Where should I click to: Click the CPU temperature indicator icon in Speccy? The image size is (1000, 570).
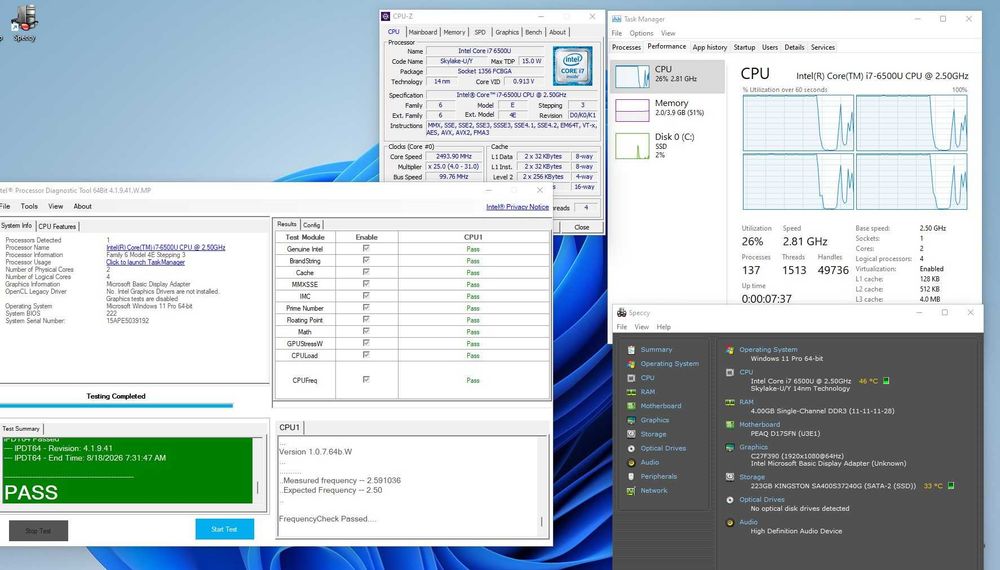coord(886,381)
